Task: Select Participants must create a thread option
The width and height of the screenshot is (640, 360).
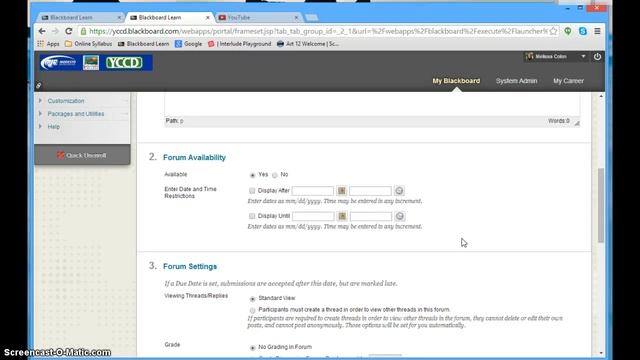Action: click(252, 310)
